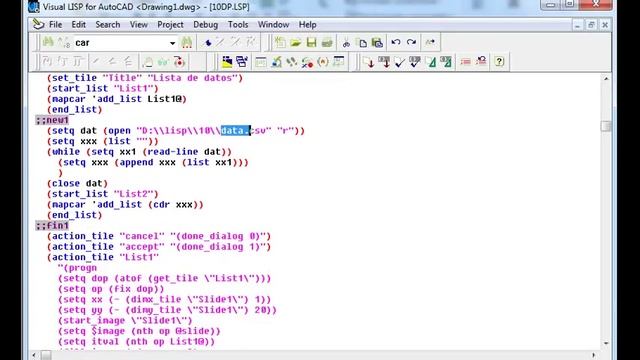The width and height of the screenshot is (640, 360).
Task: Open the Help menu
Action: click(x=307, y=24)
